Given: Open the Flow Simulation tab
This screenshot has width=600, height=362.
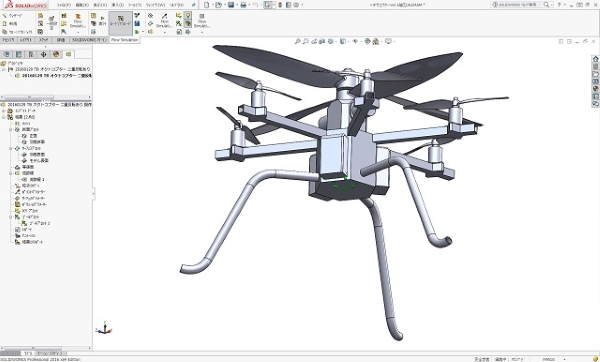Looking at the screenshot, I should pyautogui.click(x=125, y=40).
